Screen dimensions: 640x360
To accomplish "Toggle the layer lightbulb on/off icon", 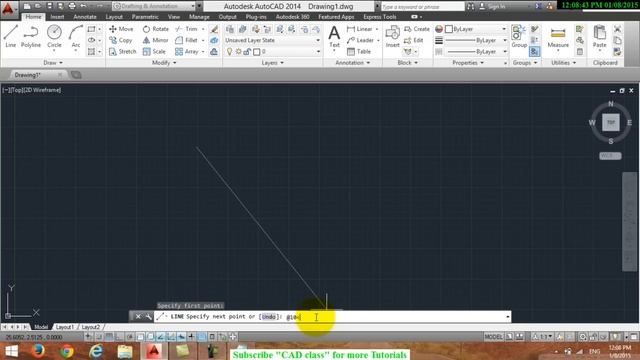I will click(x=229, y=52).
